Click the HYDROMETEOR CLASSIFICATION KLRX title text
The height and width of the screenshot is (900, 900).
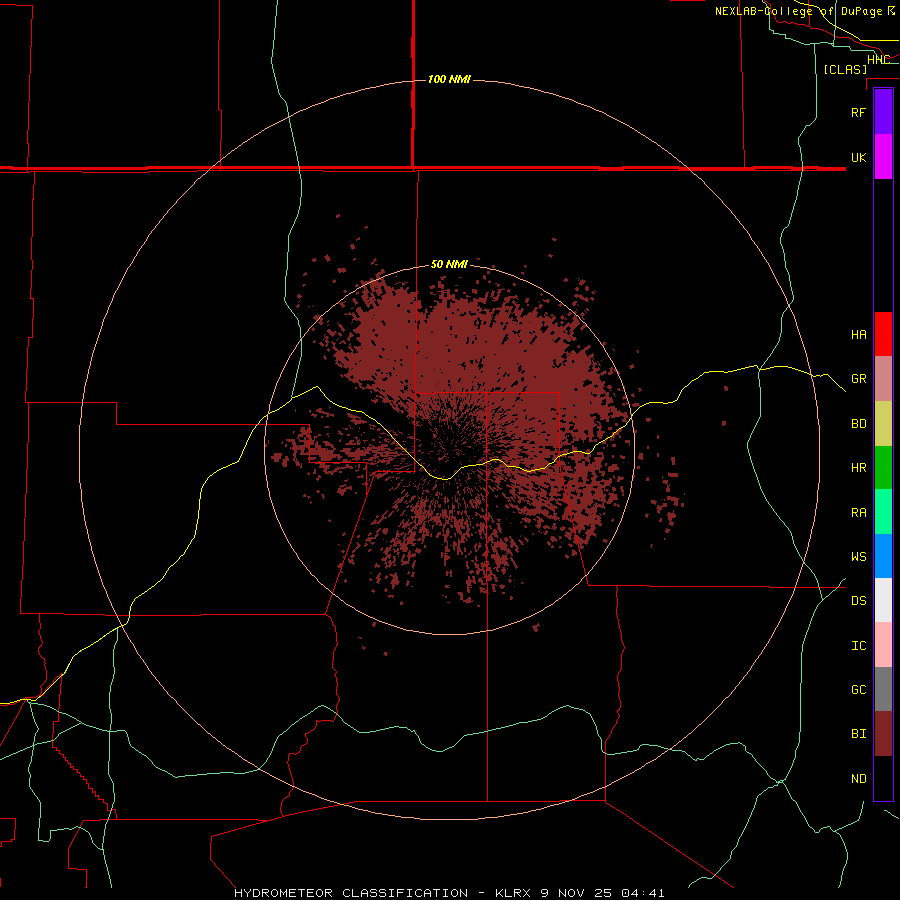coord(449,893)
